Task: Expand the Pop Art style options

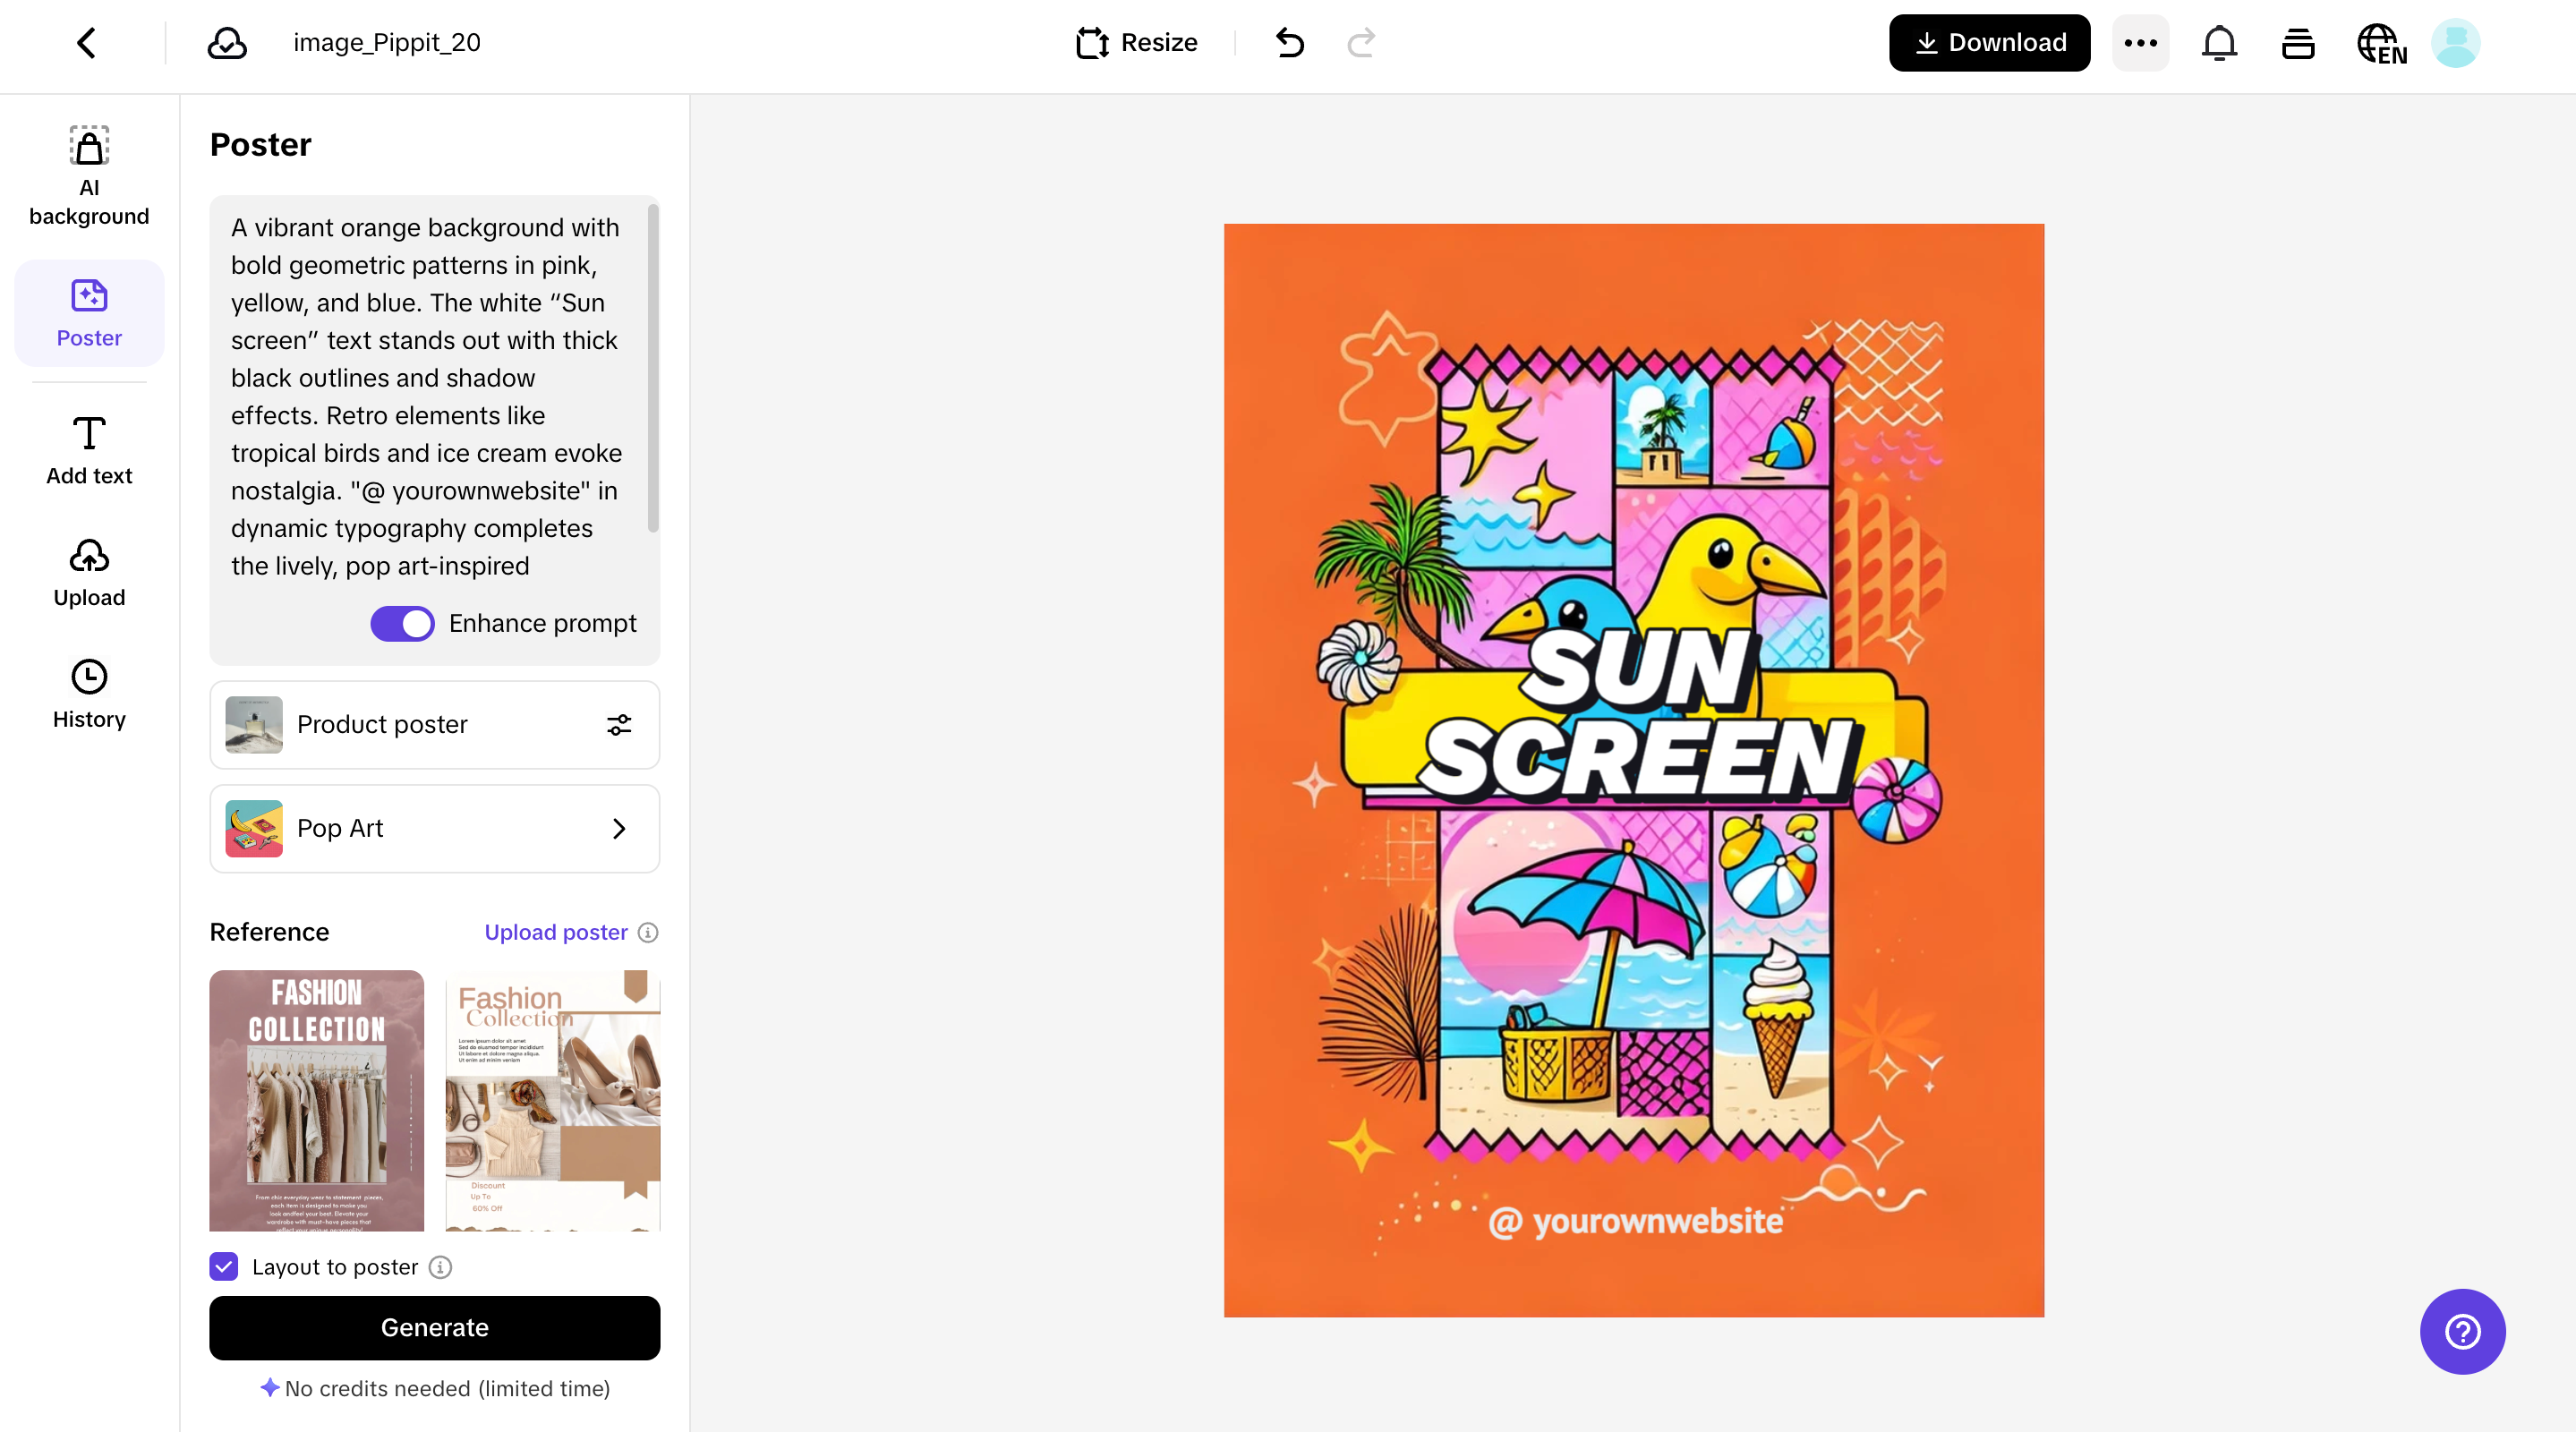Action: pos(619,828)
